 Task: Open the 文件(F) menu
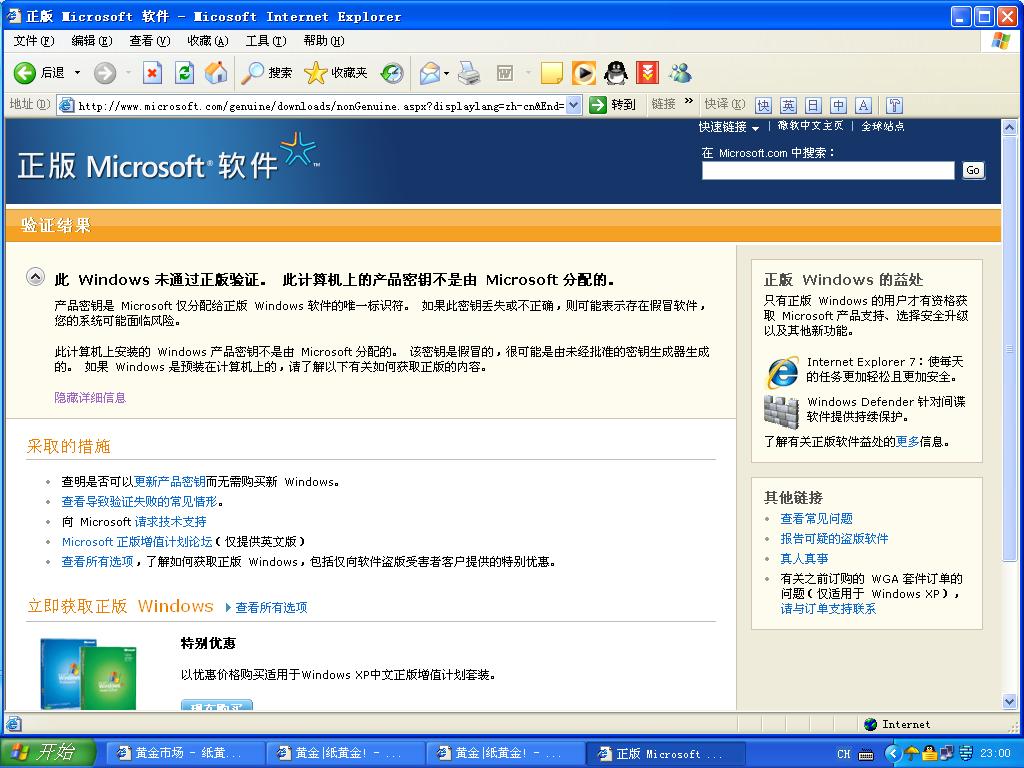34,40
